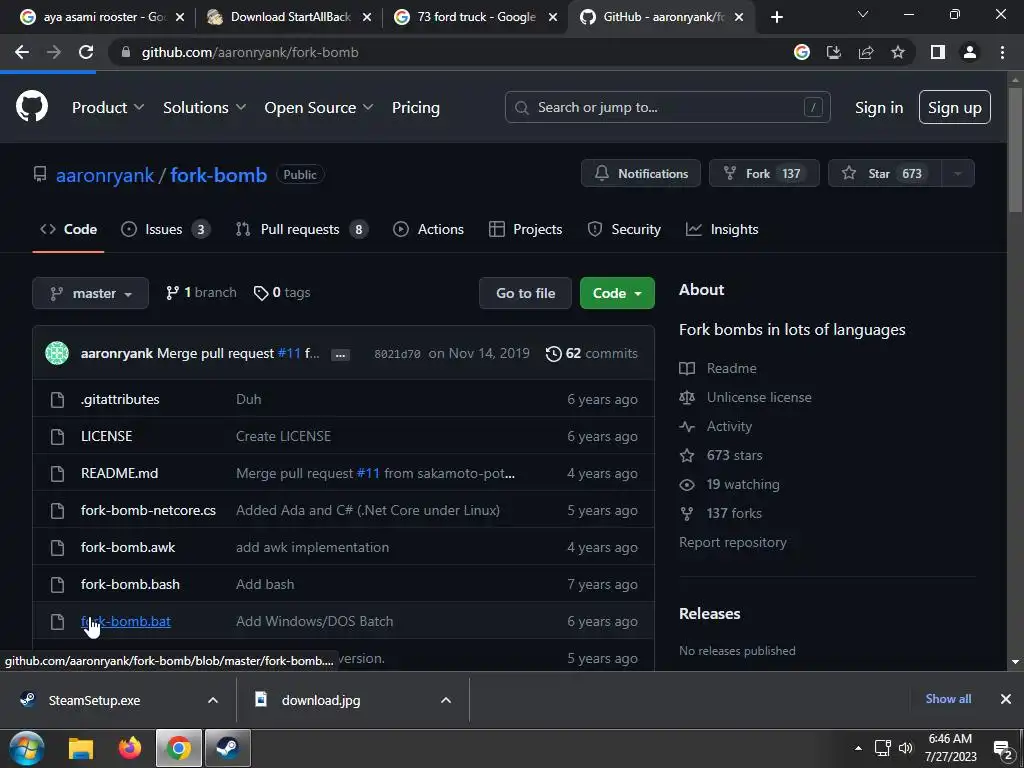
Task: Click the Sign in link
Action: pos(879,107)
